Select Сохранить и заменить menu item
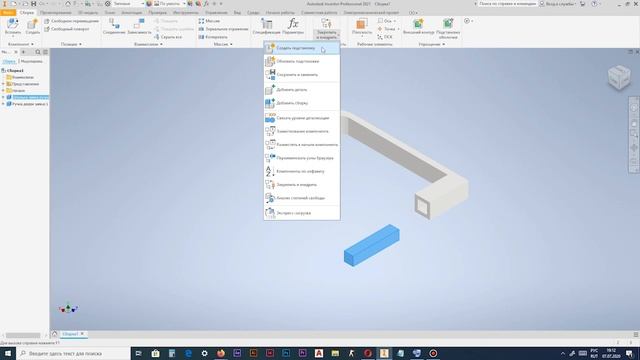This screenshot has height=360, width=640. point(302,75)
